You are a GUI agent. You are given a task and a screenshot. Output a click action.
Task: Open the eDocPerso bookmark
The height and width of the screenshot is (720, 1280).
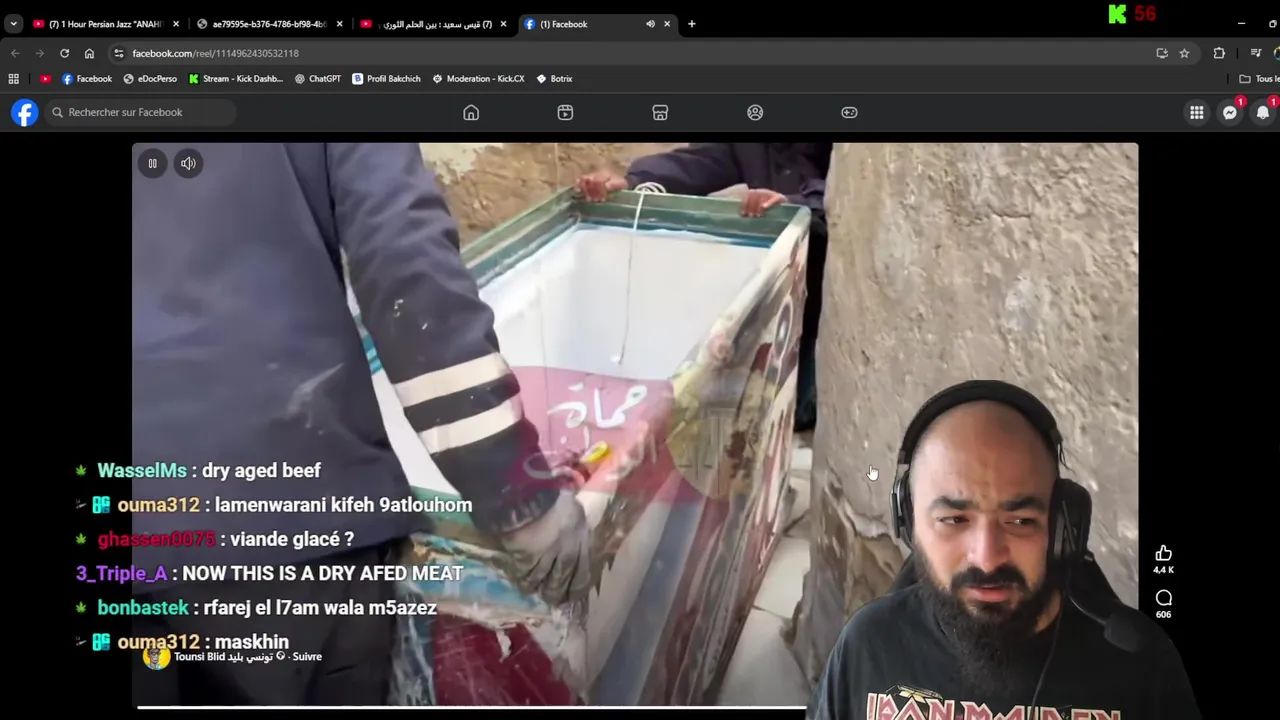(150, 78)
